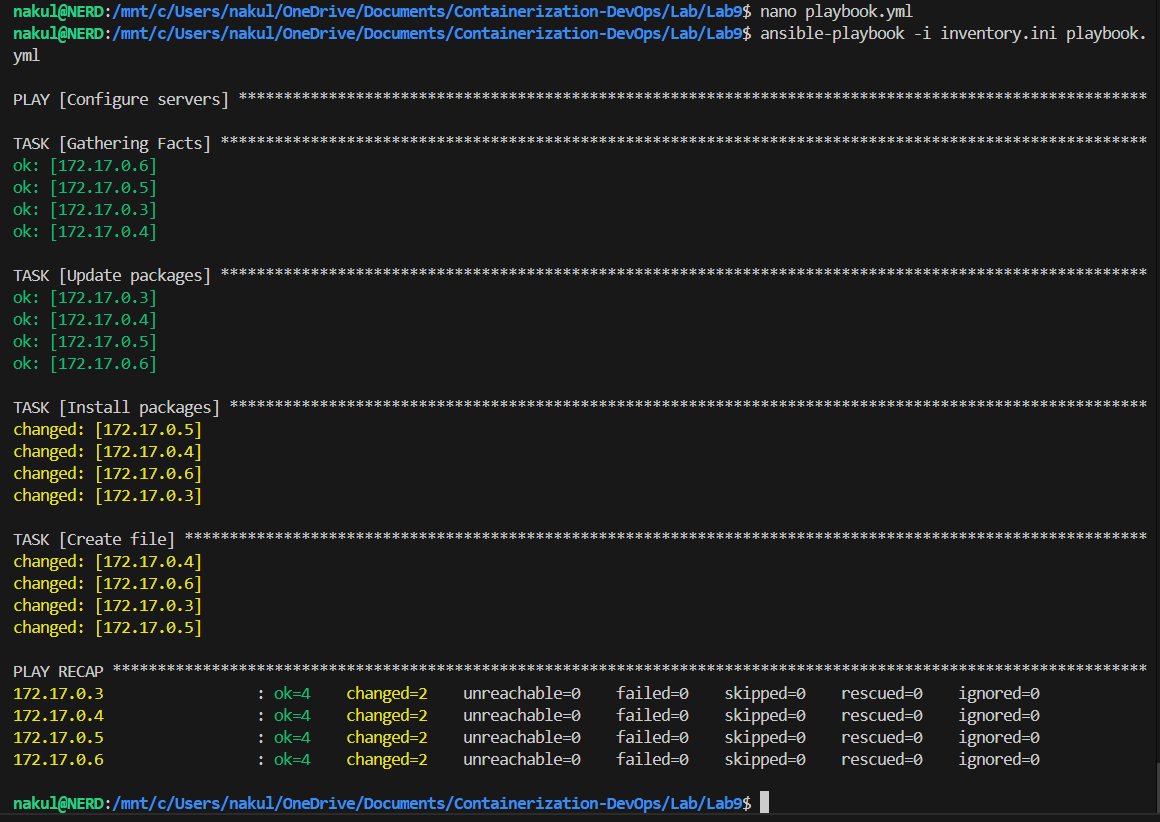Click the 'nakul@NERD' prompt before the ansible-playbook command
The width and height of the screenshot is (1160, 822).
58,34
